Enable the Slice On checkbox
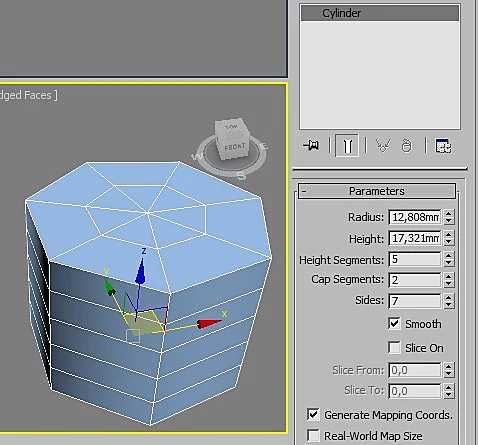The image size is (478, 445). pos(394,348)
